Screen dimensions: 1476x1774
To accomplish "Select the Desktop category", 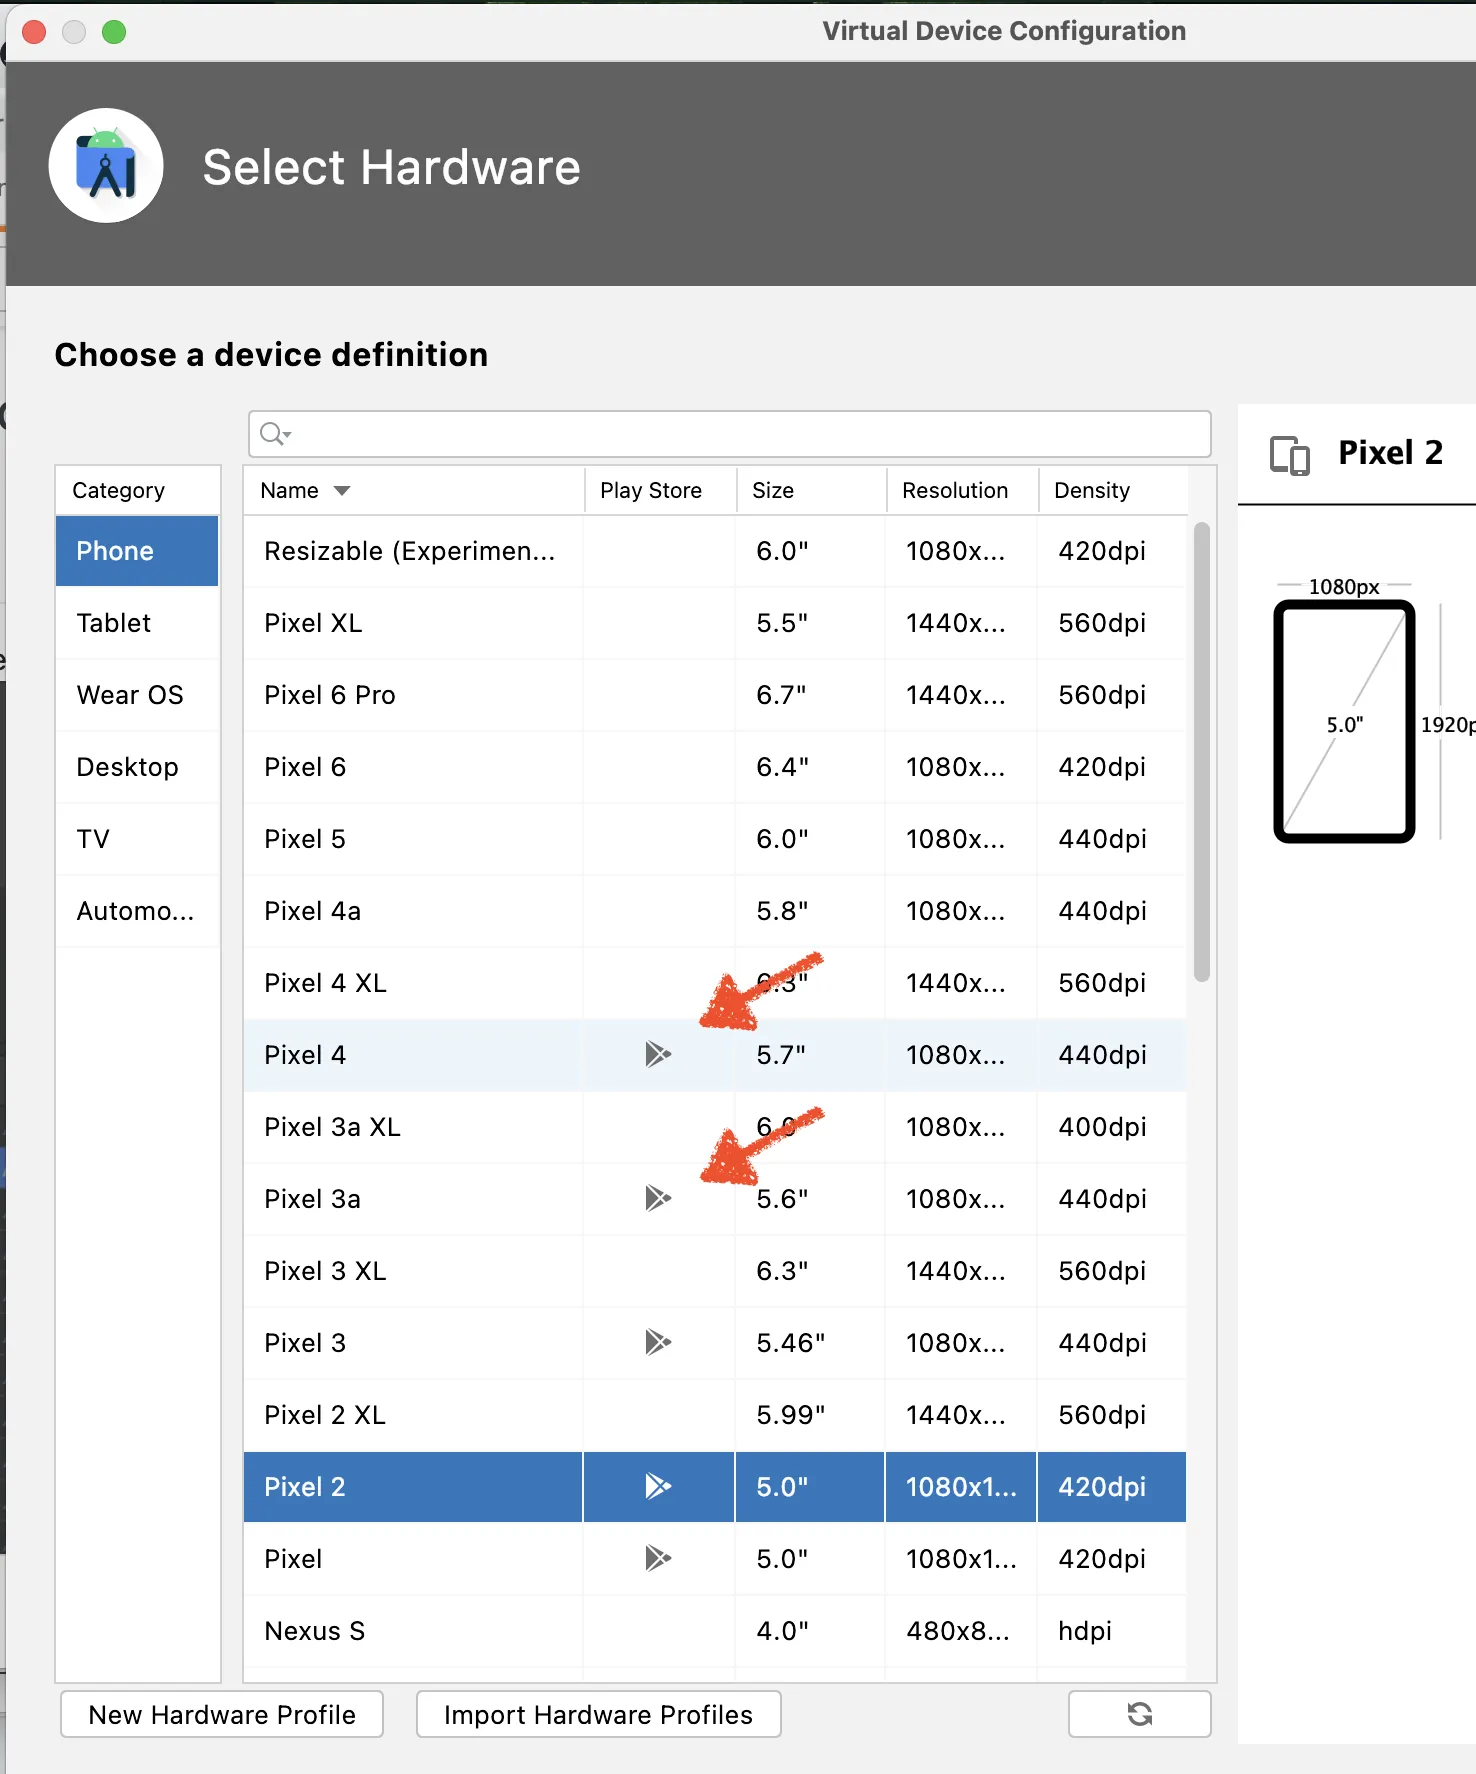I will 137,767.
